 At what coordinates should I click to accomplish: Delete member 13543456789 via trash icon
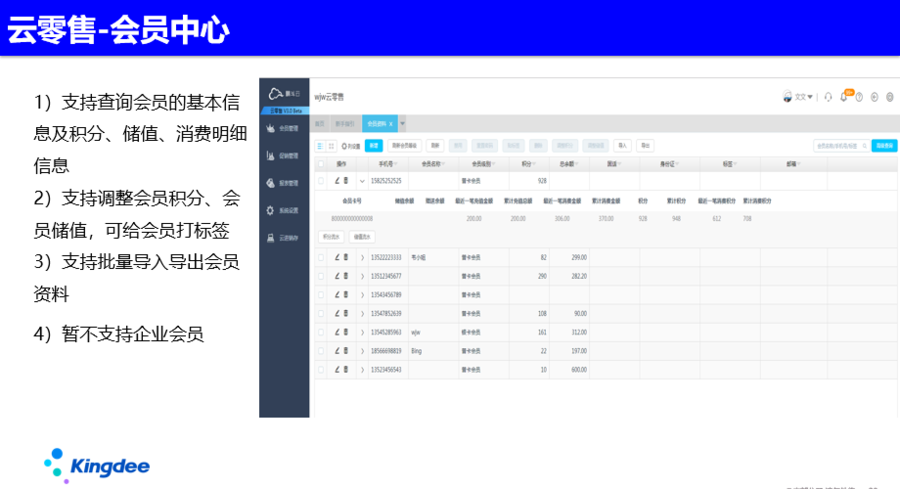click(346, 295)
